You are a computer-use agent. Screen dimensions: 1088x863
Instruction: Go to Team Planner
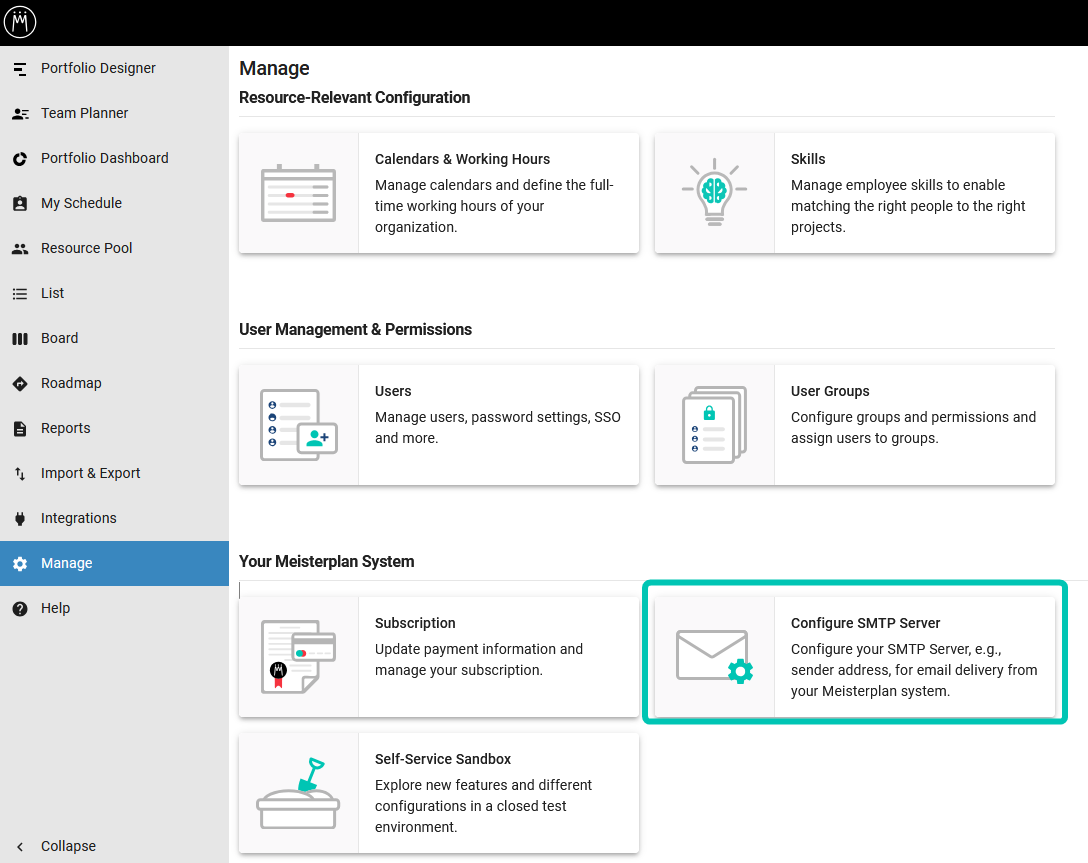(85, 113)
